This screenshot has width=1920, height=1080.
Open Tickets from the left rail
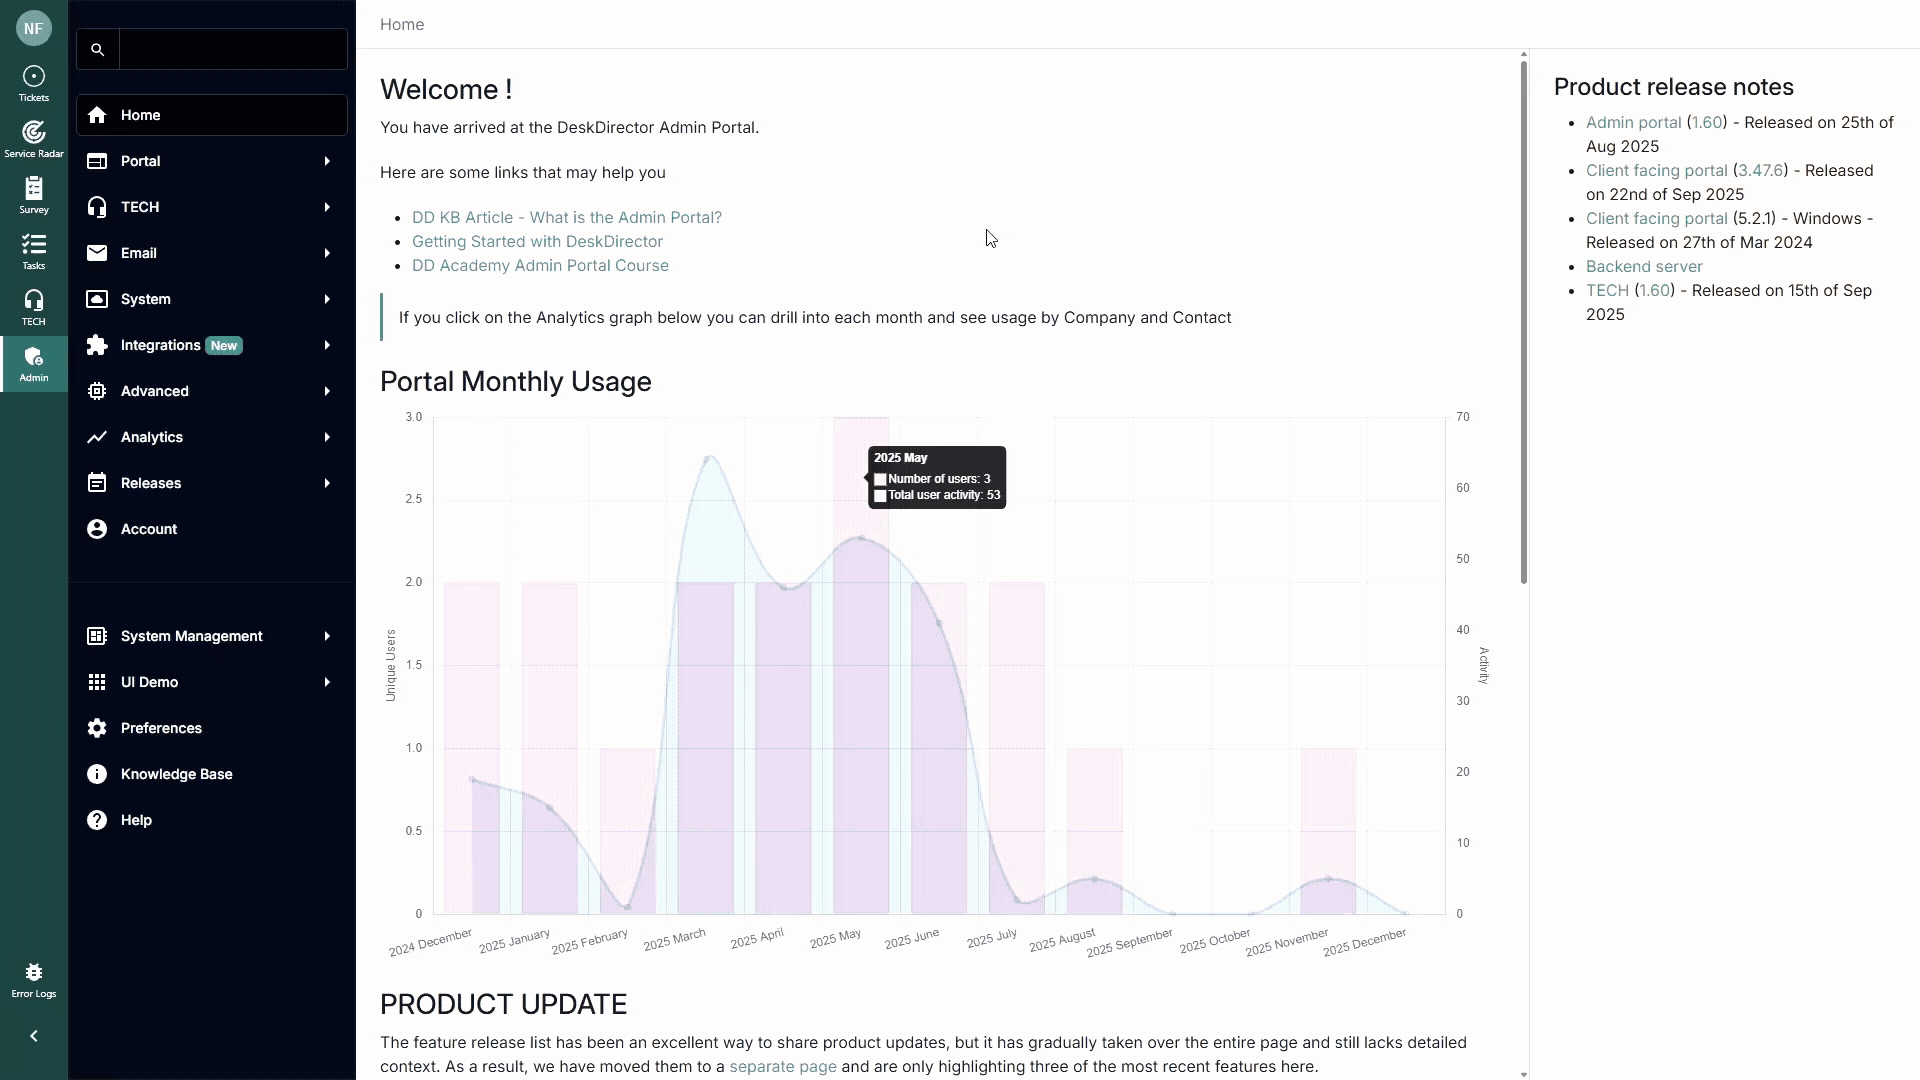tap(34, 84)
